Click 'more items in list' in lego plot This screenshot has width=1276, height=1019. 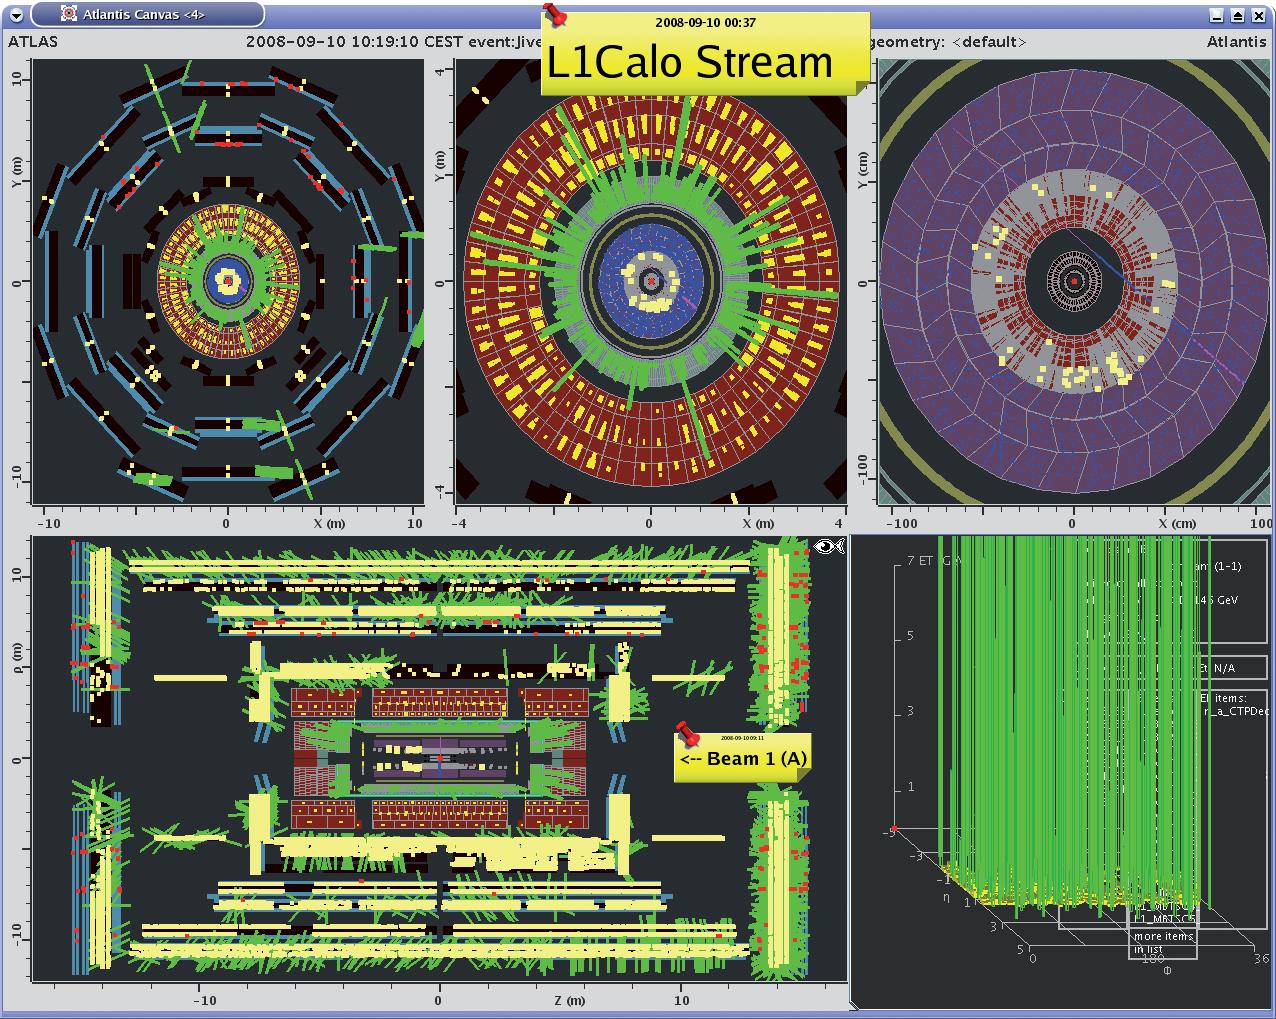click(x=1163, y=943)
